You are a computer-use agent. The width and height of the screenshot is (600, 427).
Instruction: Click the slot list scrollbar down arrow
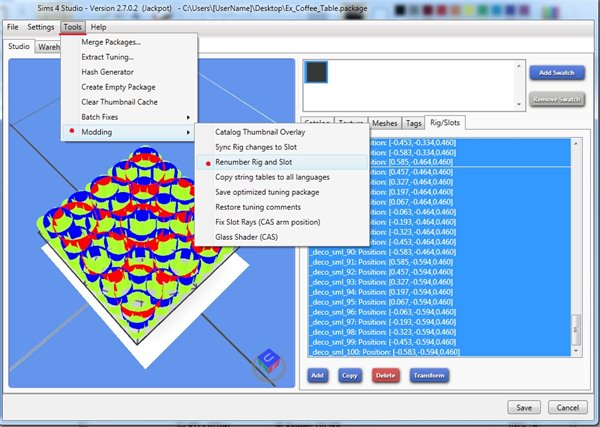(x=574, y=353)
